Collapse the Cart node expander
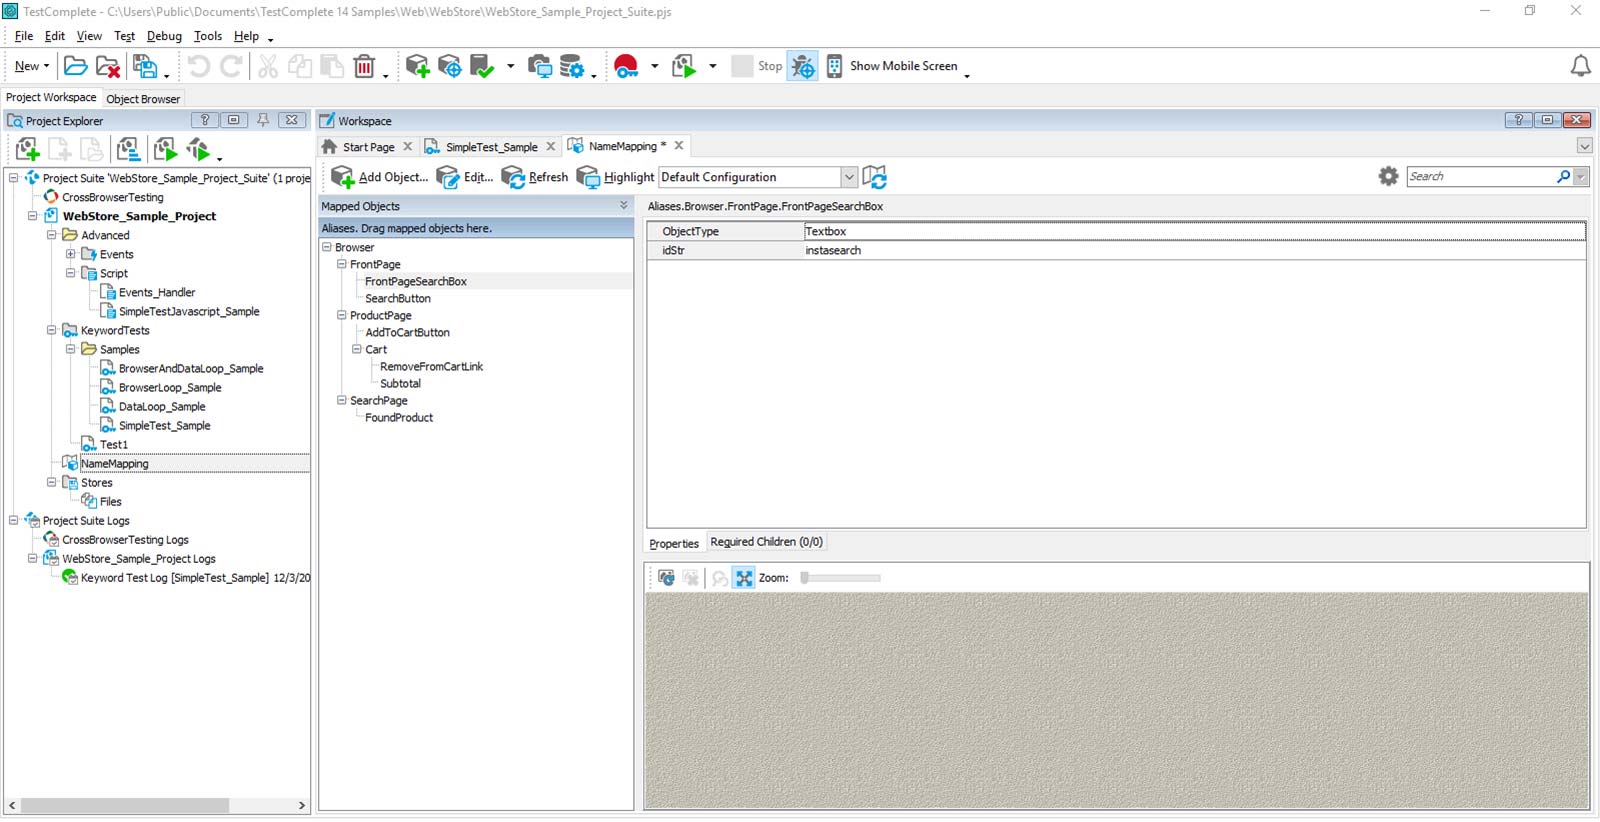 356,349
